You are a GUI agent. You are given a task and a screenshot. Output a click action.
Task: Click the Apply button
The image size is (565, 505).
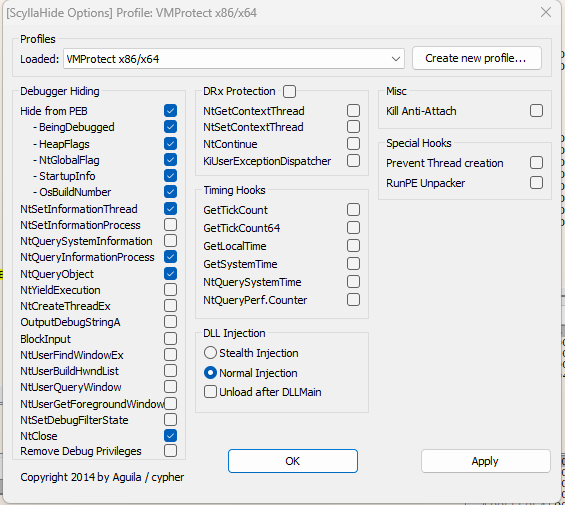485,461
